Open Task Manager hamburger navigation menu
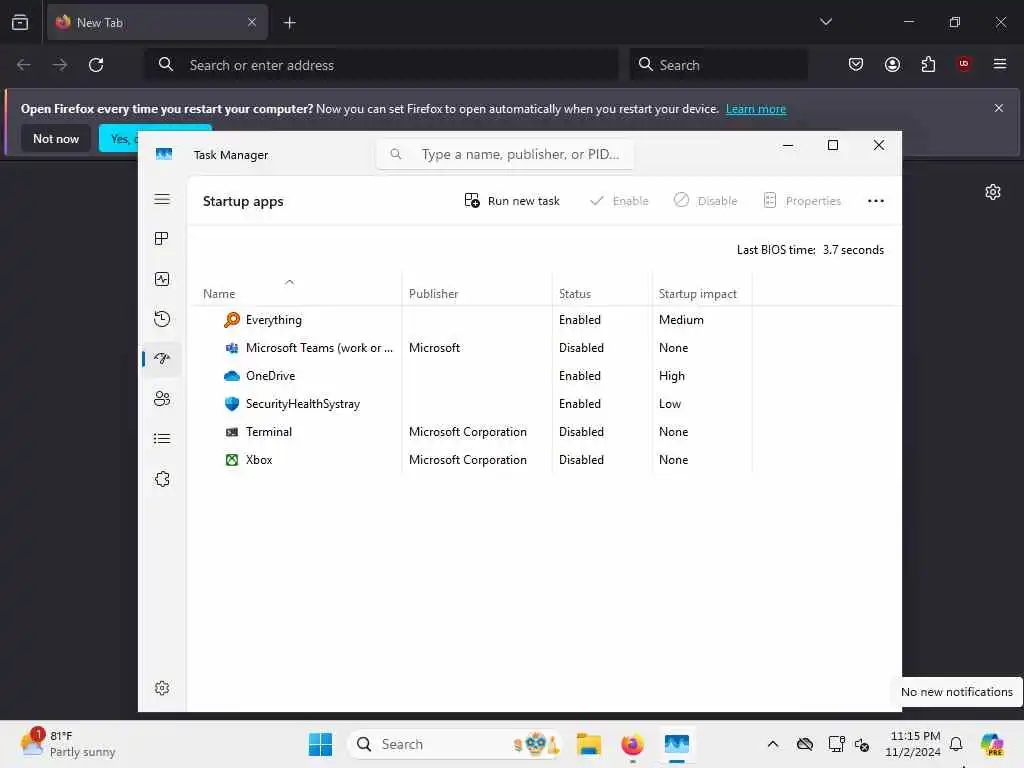 (162, 199)
